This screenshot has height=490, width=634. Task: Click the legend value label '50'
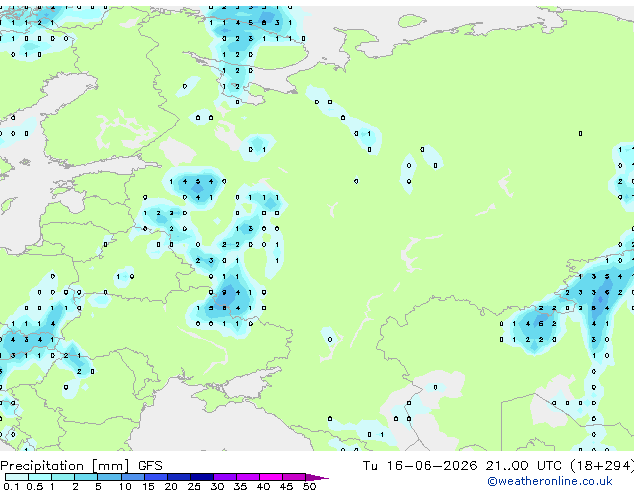[309, 486]
